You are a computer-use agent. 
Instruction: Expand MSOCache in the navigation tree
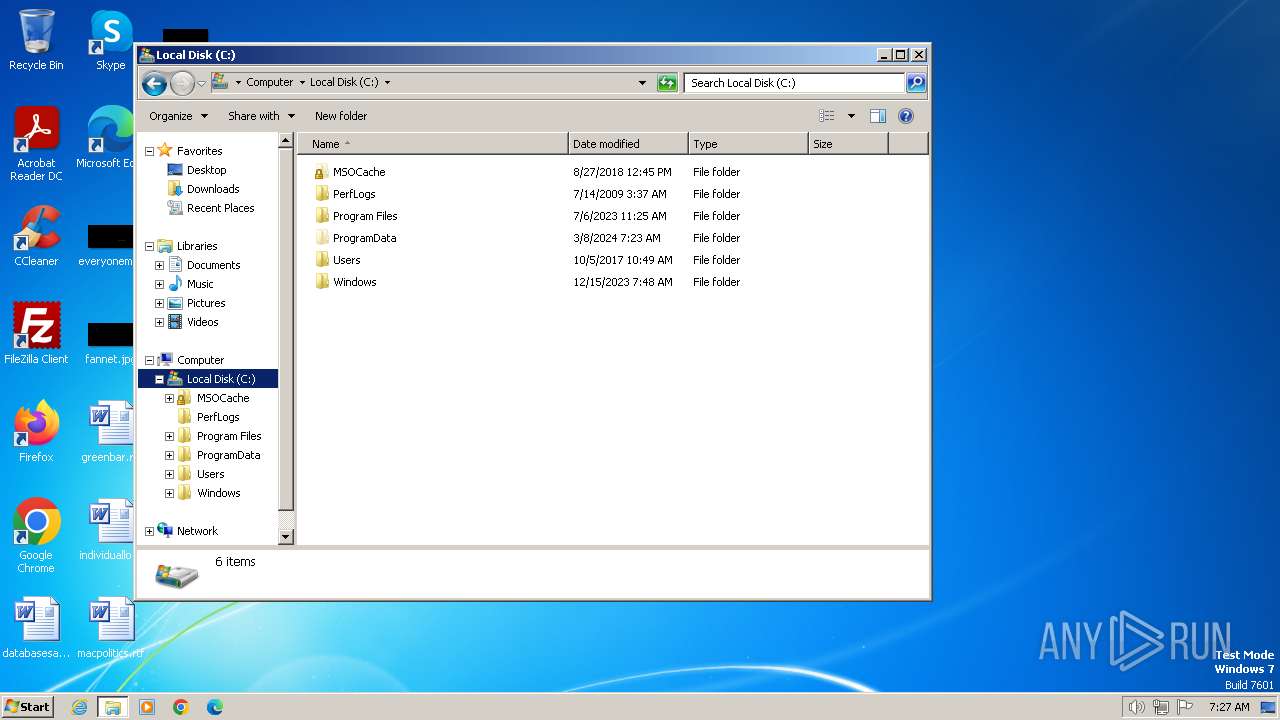pyautogui.click(x=169, y=398)
